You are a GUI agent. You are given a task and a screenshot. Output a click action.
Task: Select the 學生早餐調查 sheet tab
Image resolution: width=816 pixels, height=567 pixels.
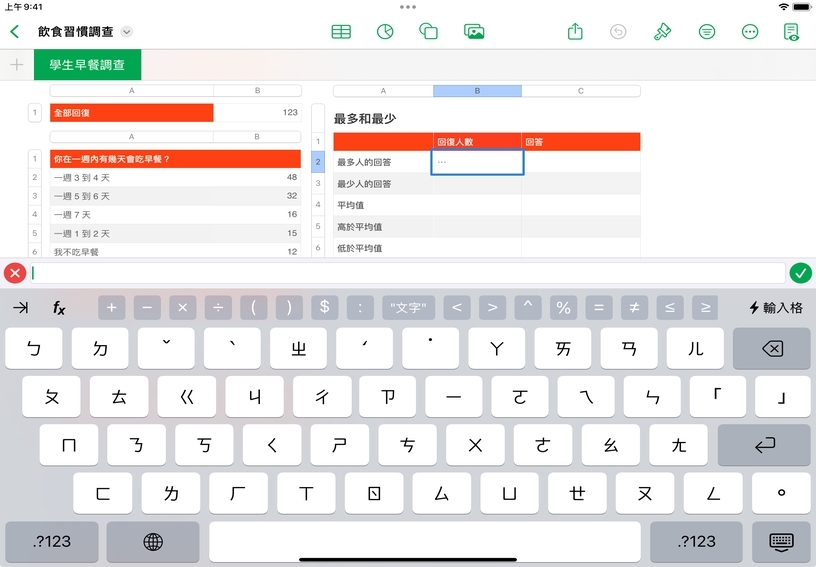coord(87,65)
